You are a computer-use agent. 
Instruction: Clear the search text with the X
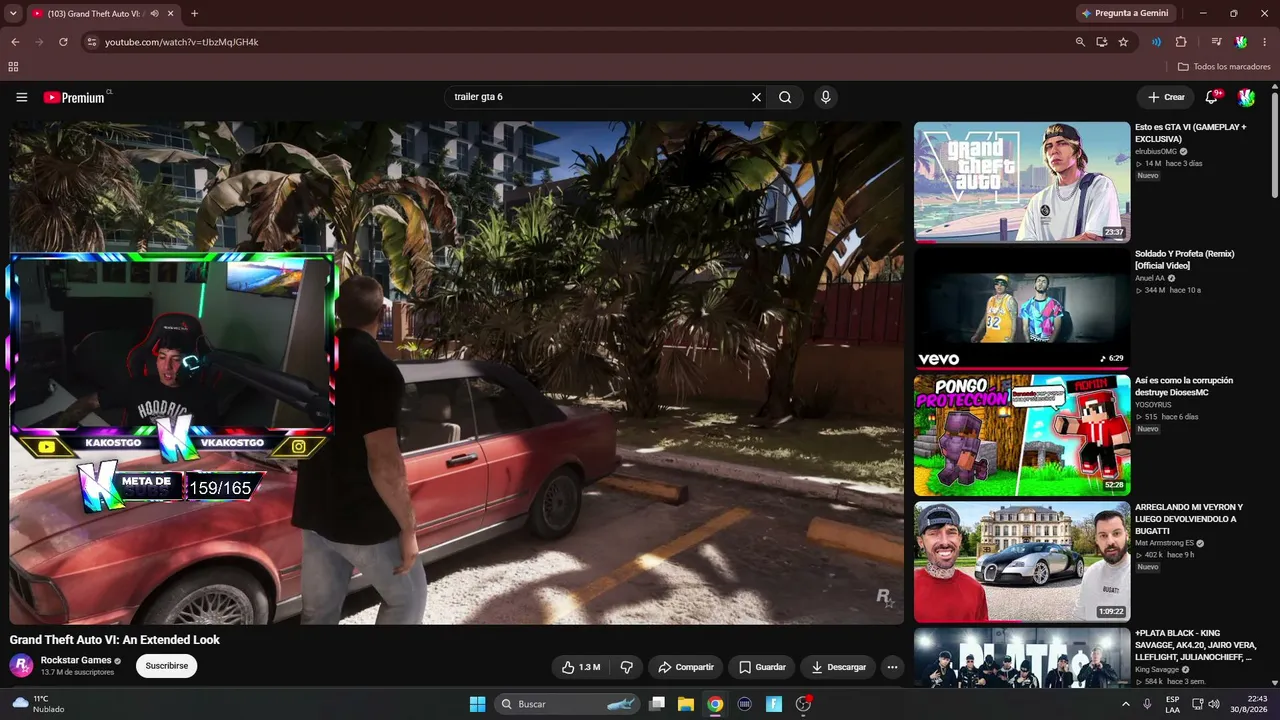[x=757, y=97]
